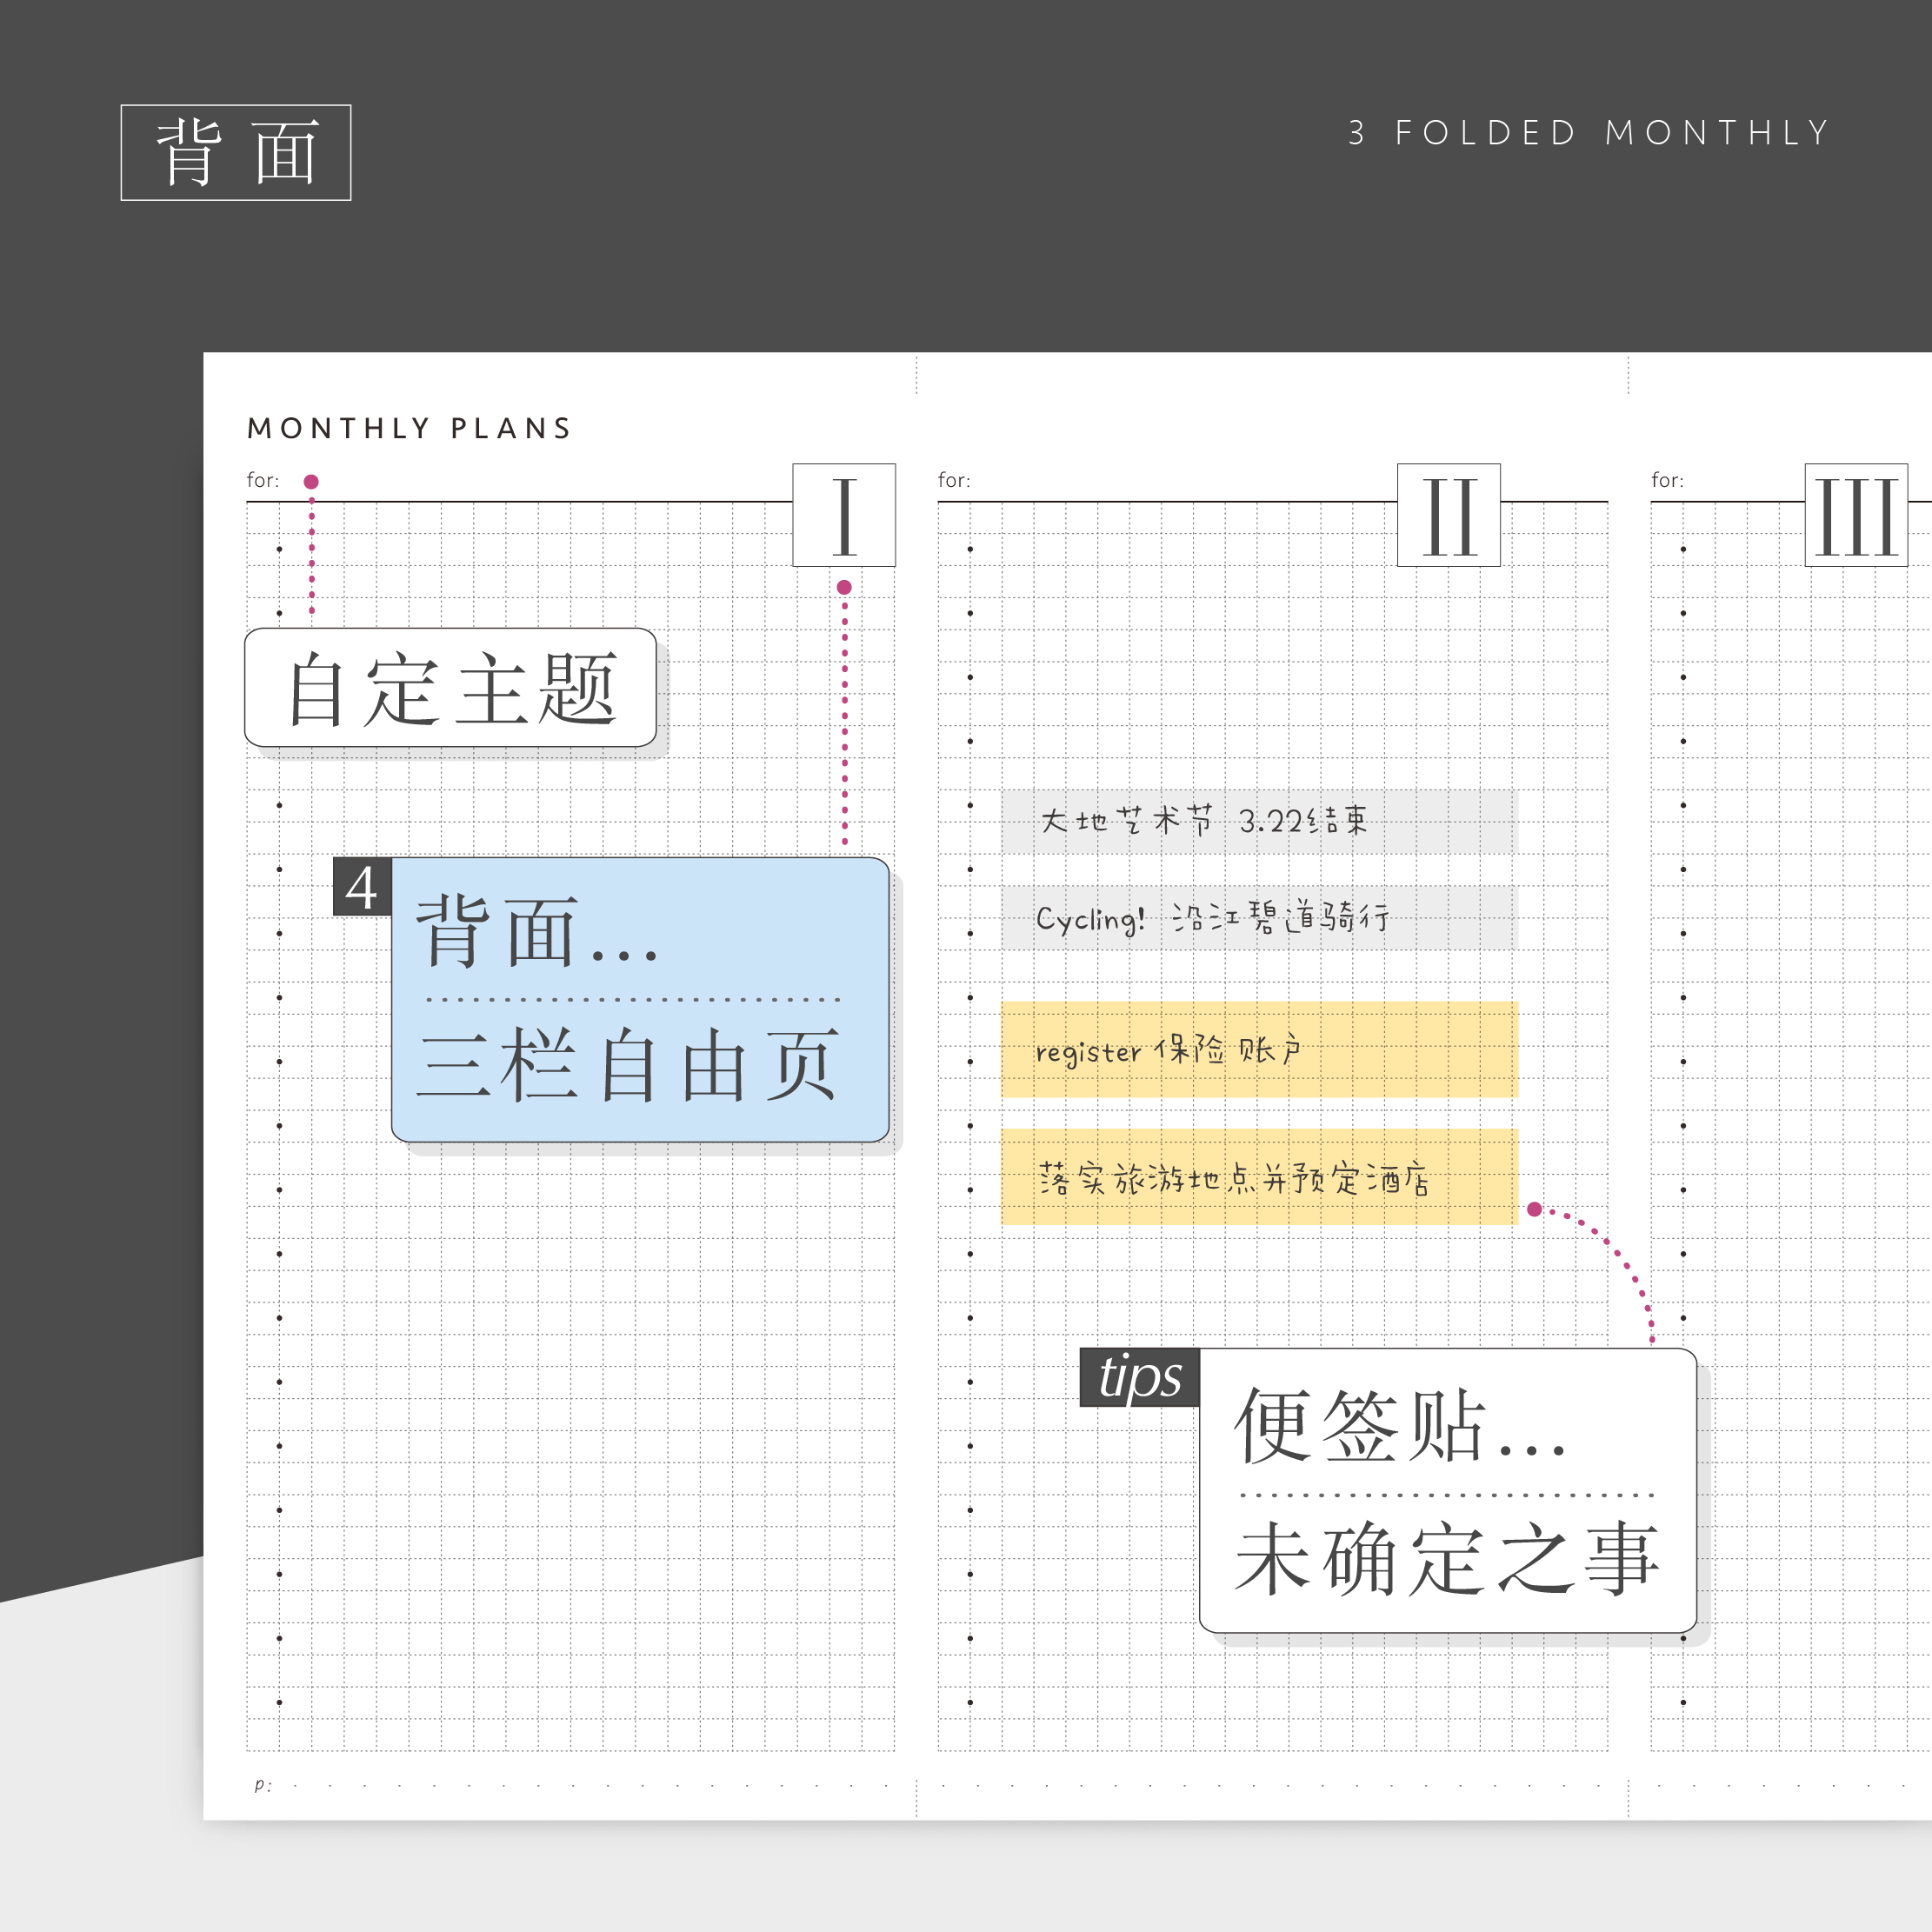
Task: Click the 3 FOLDED MONTHLY header text
Action: click(1588, 133)
